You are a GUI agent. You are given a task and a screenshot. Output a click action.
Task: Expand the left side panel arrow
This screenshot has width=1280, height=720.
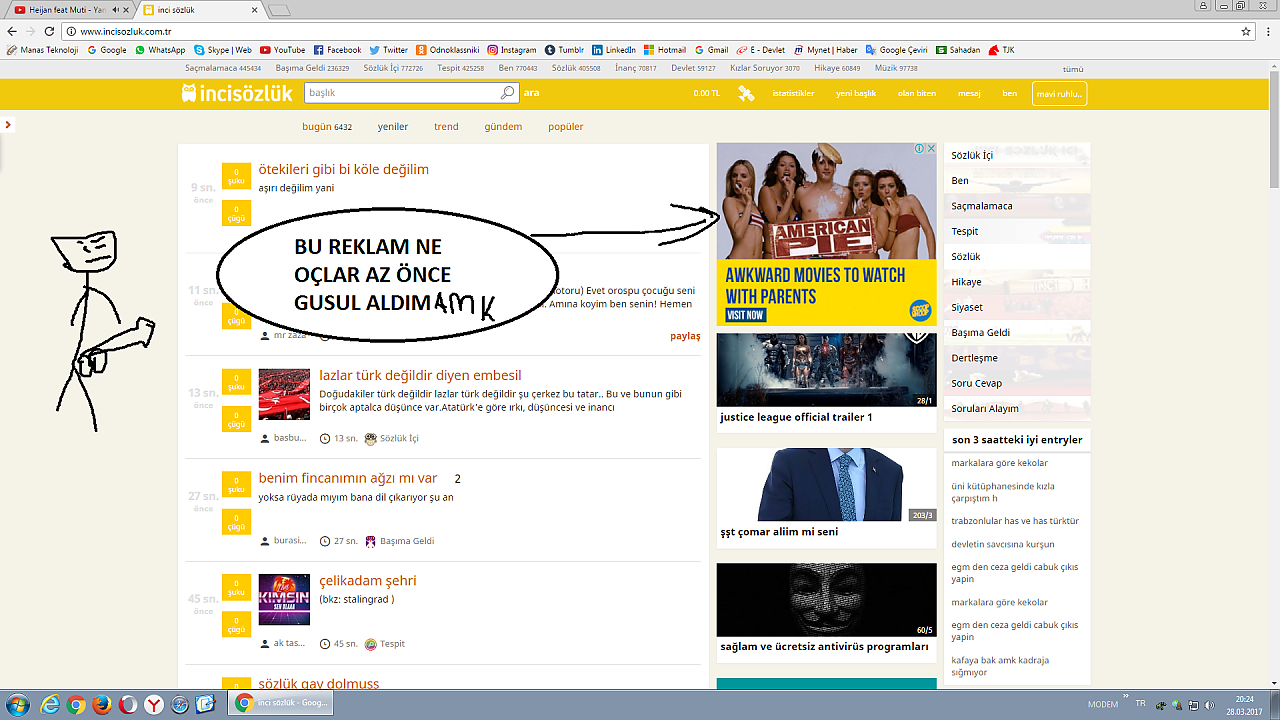click(8, 125)
